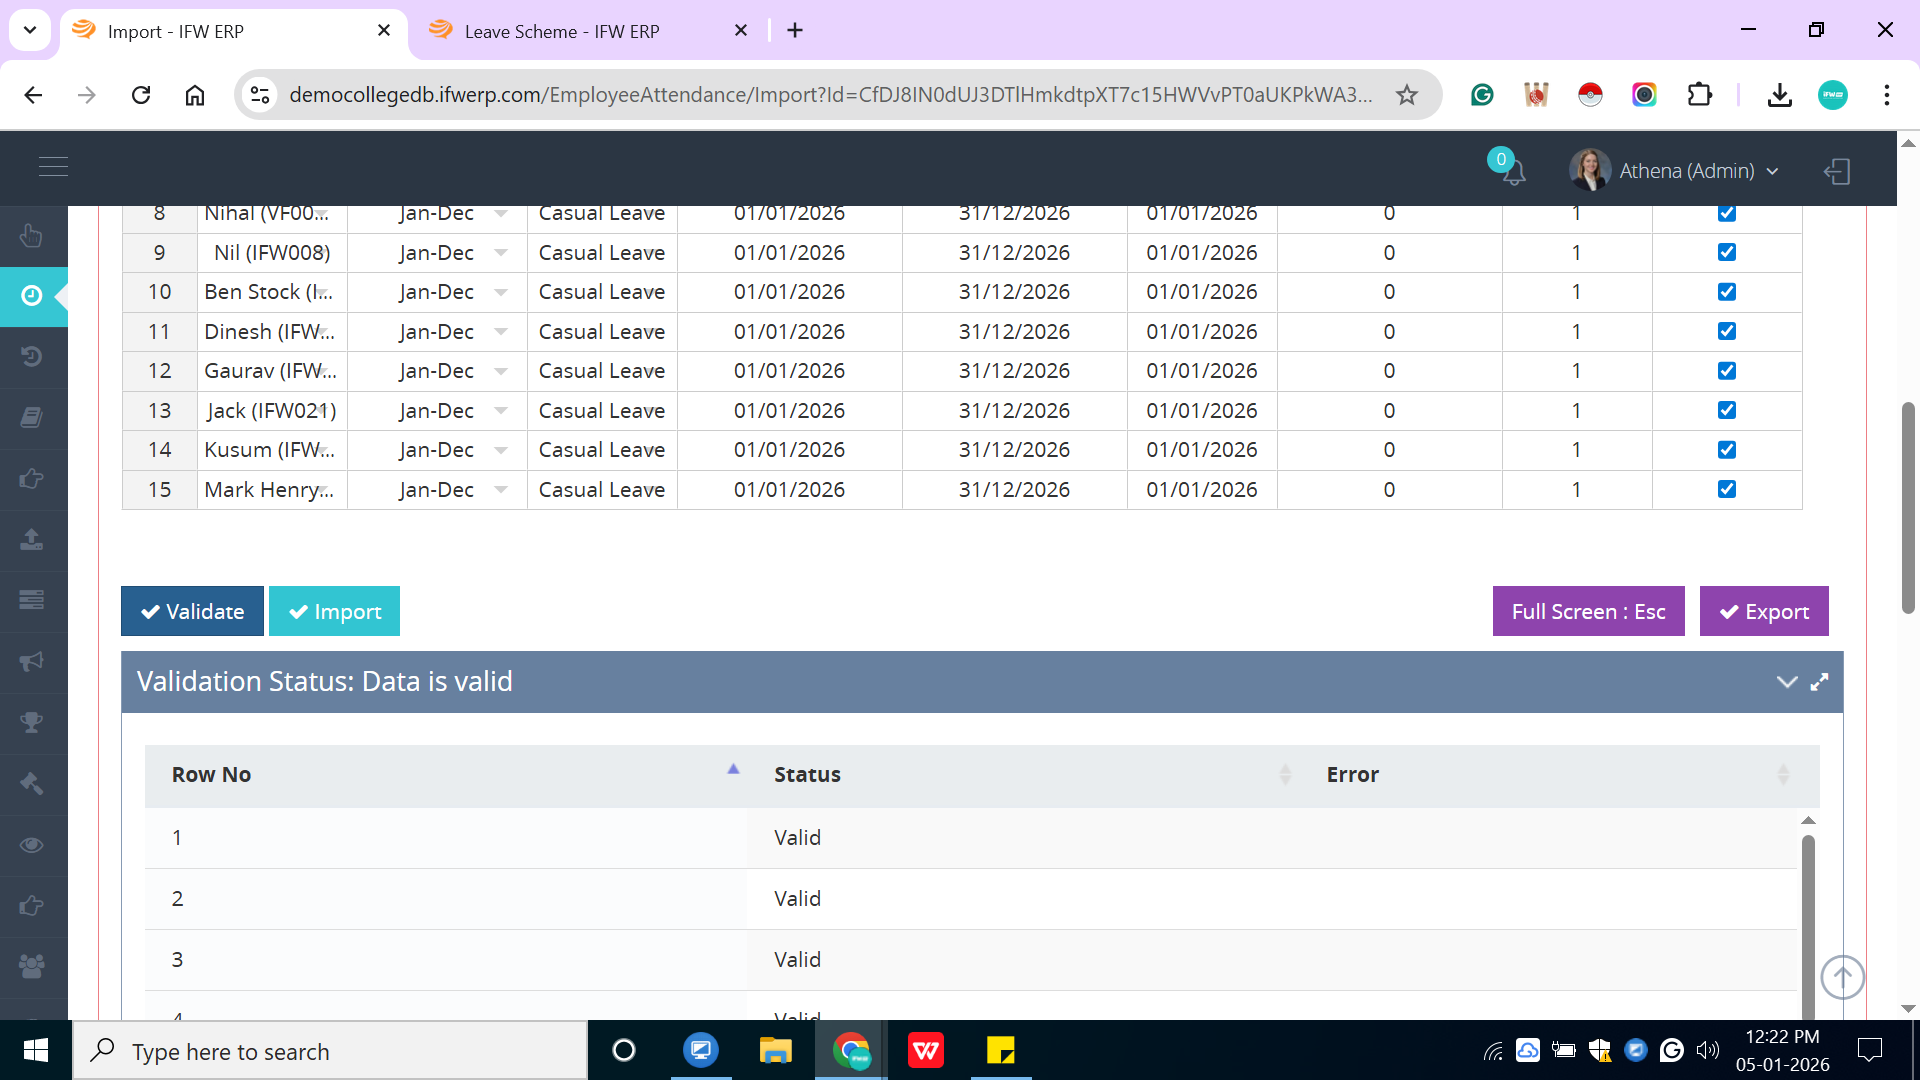The width and height of the screenshot is (1920, 1080).
Task: Uncheck the checkbox for row 10 Ben Stock
Action: (x=1727, y=292)
